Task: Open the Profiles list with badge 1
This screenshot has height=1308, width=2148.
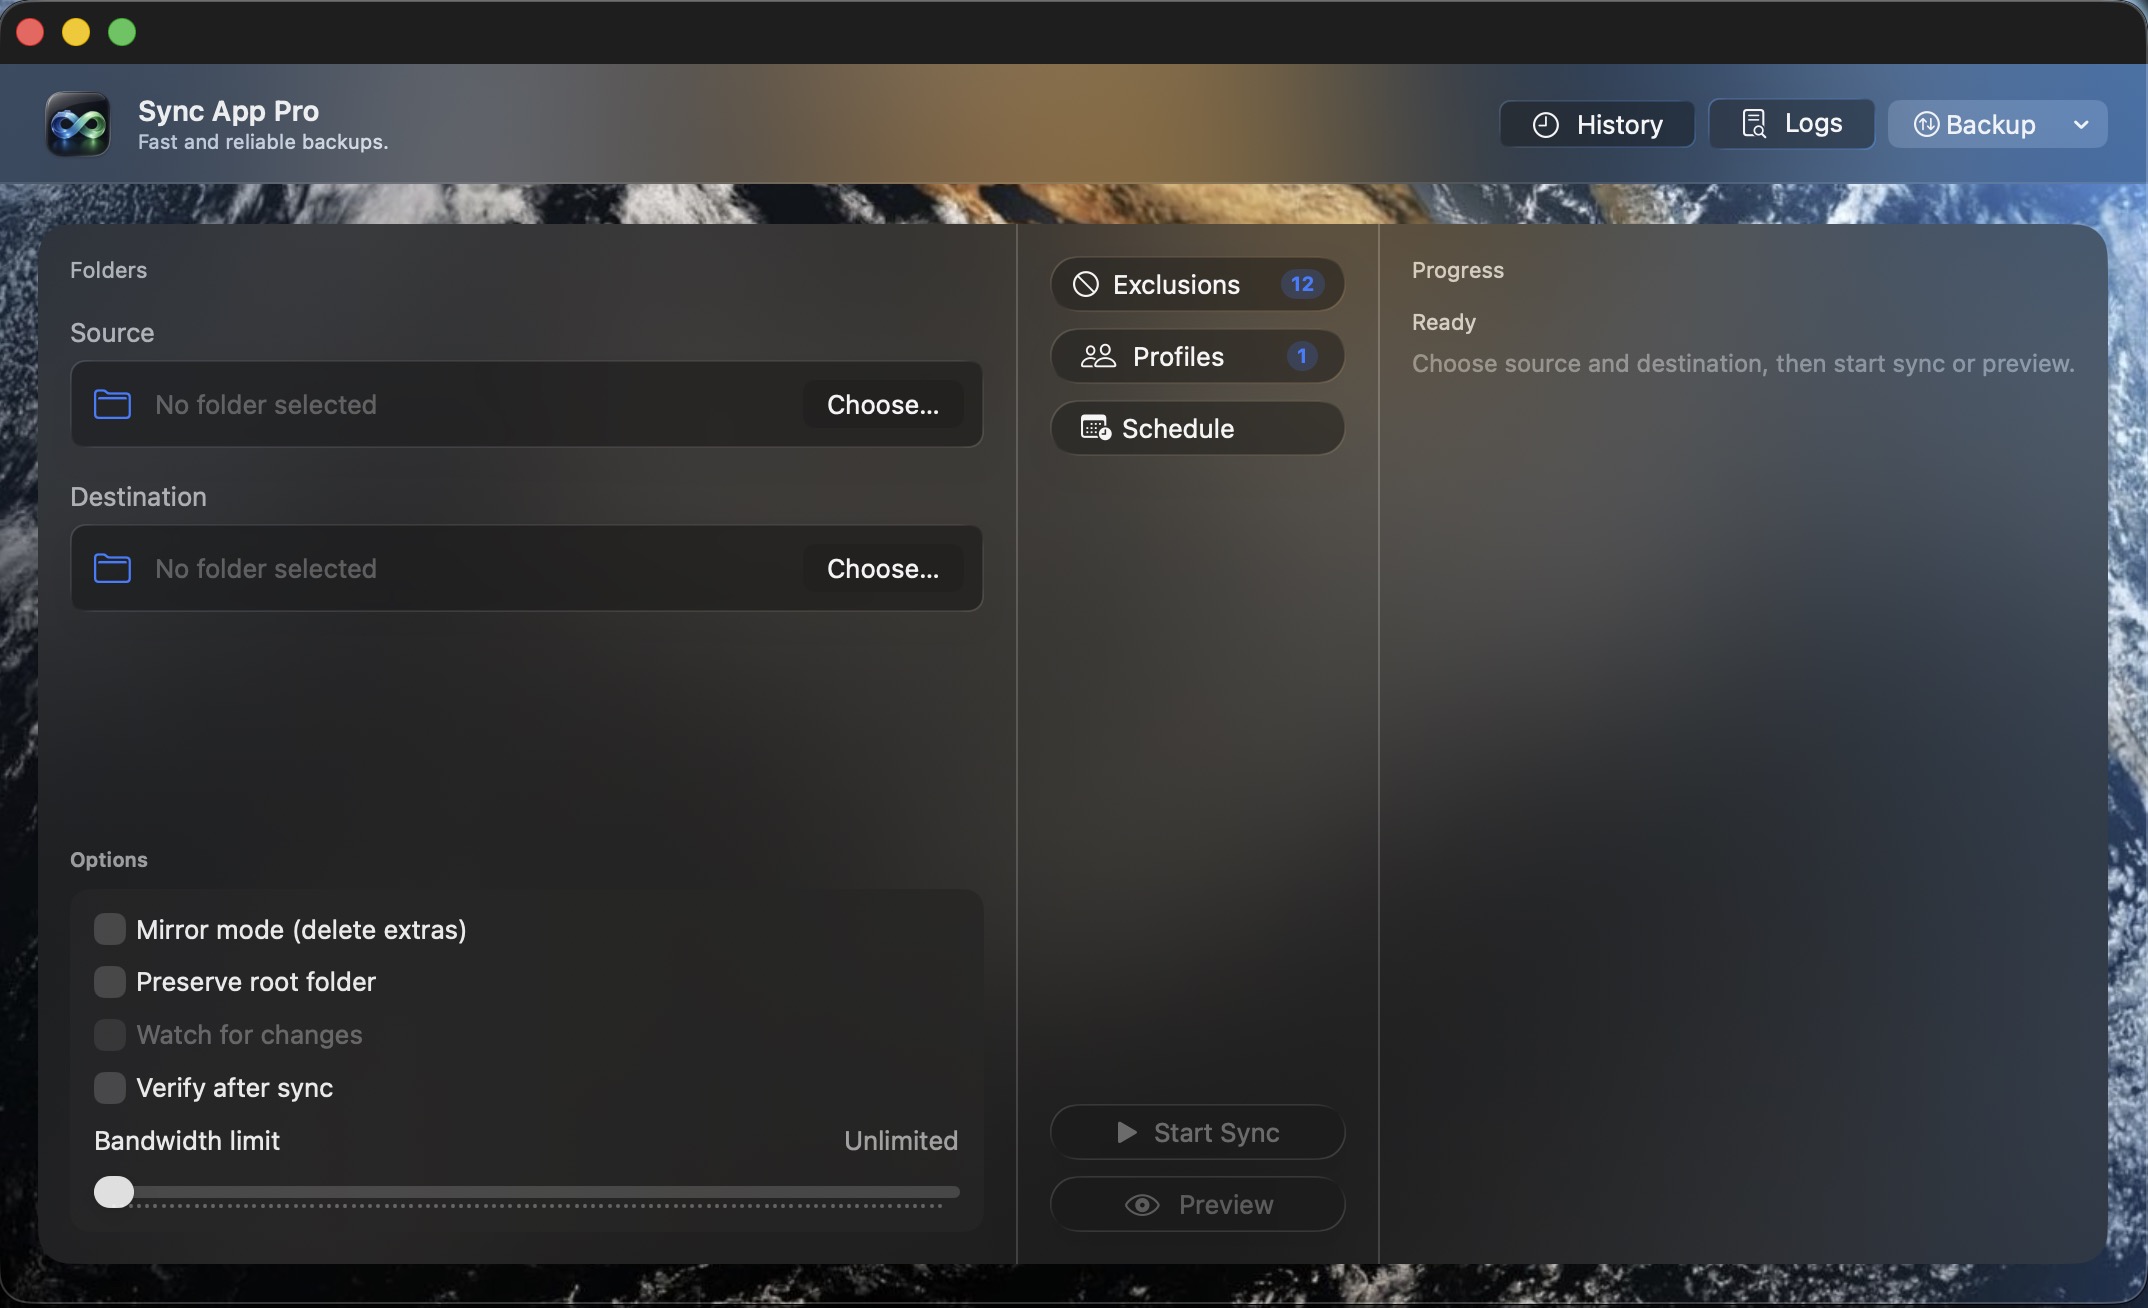Action: click(1197, 357)
